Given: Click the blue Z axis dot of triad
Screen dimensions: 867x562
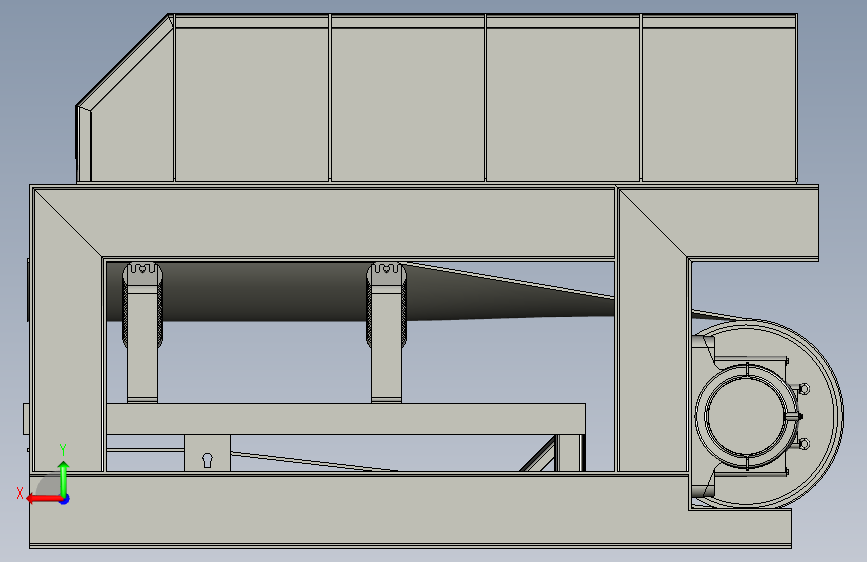Looking at the screenshot, I should click(65, 499).
